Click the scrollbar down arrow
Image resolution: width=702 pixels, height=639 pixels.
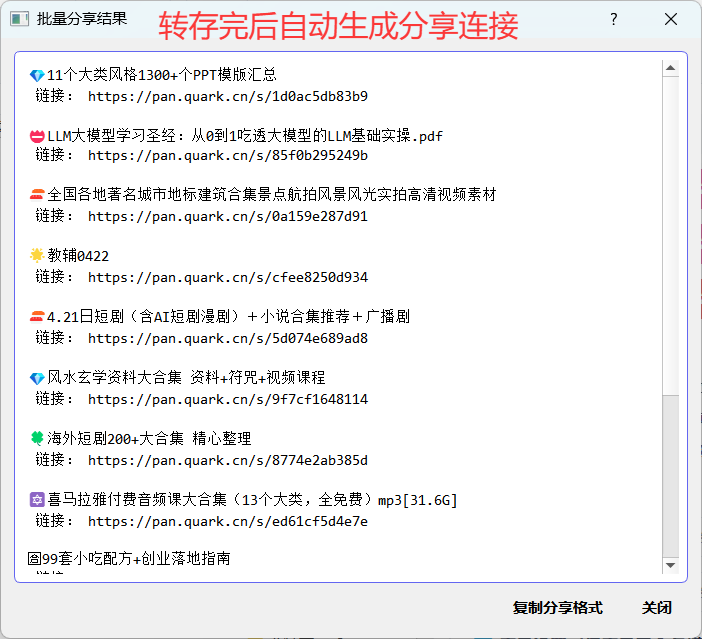click(670, 565)
